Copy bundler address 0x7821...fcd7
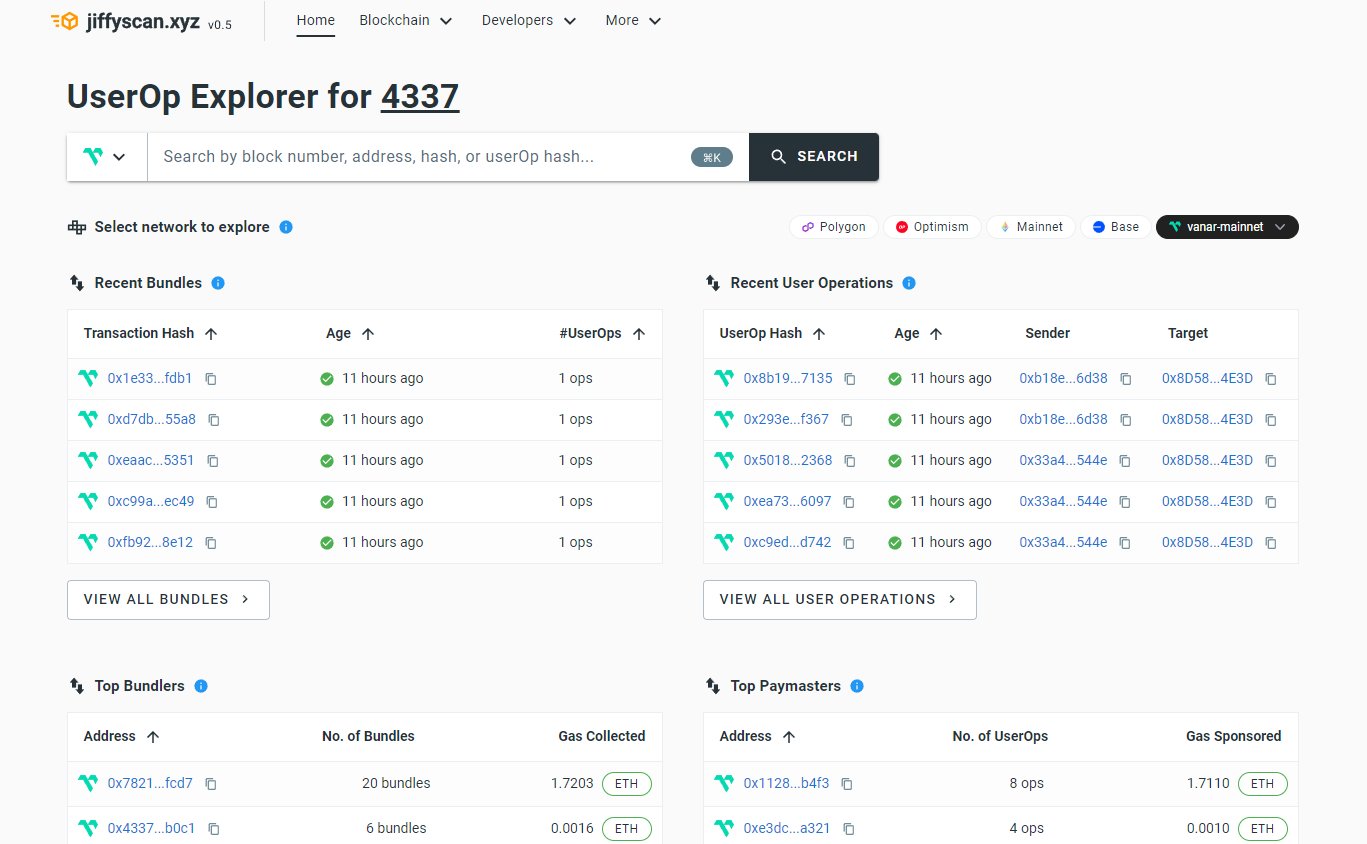This screenshot has width=1367, height=844. pos(211,784)
